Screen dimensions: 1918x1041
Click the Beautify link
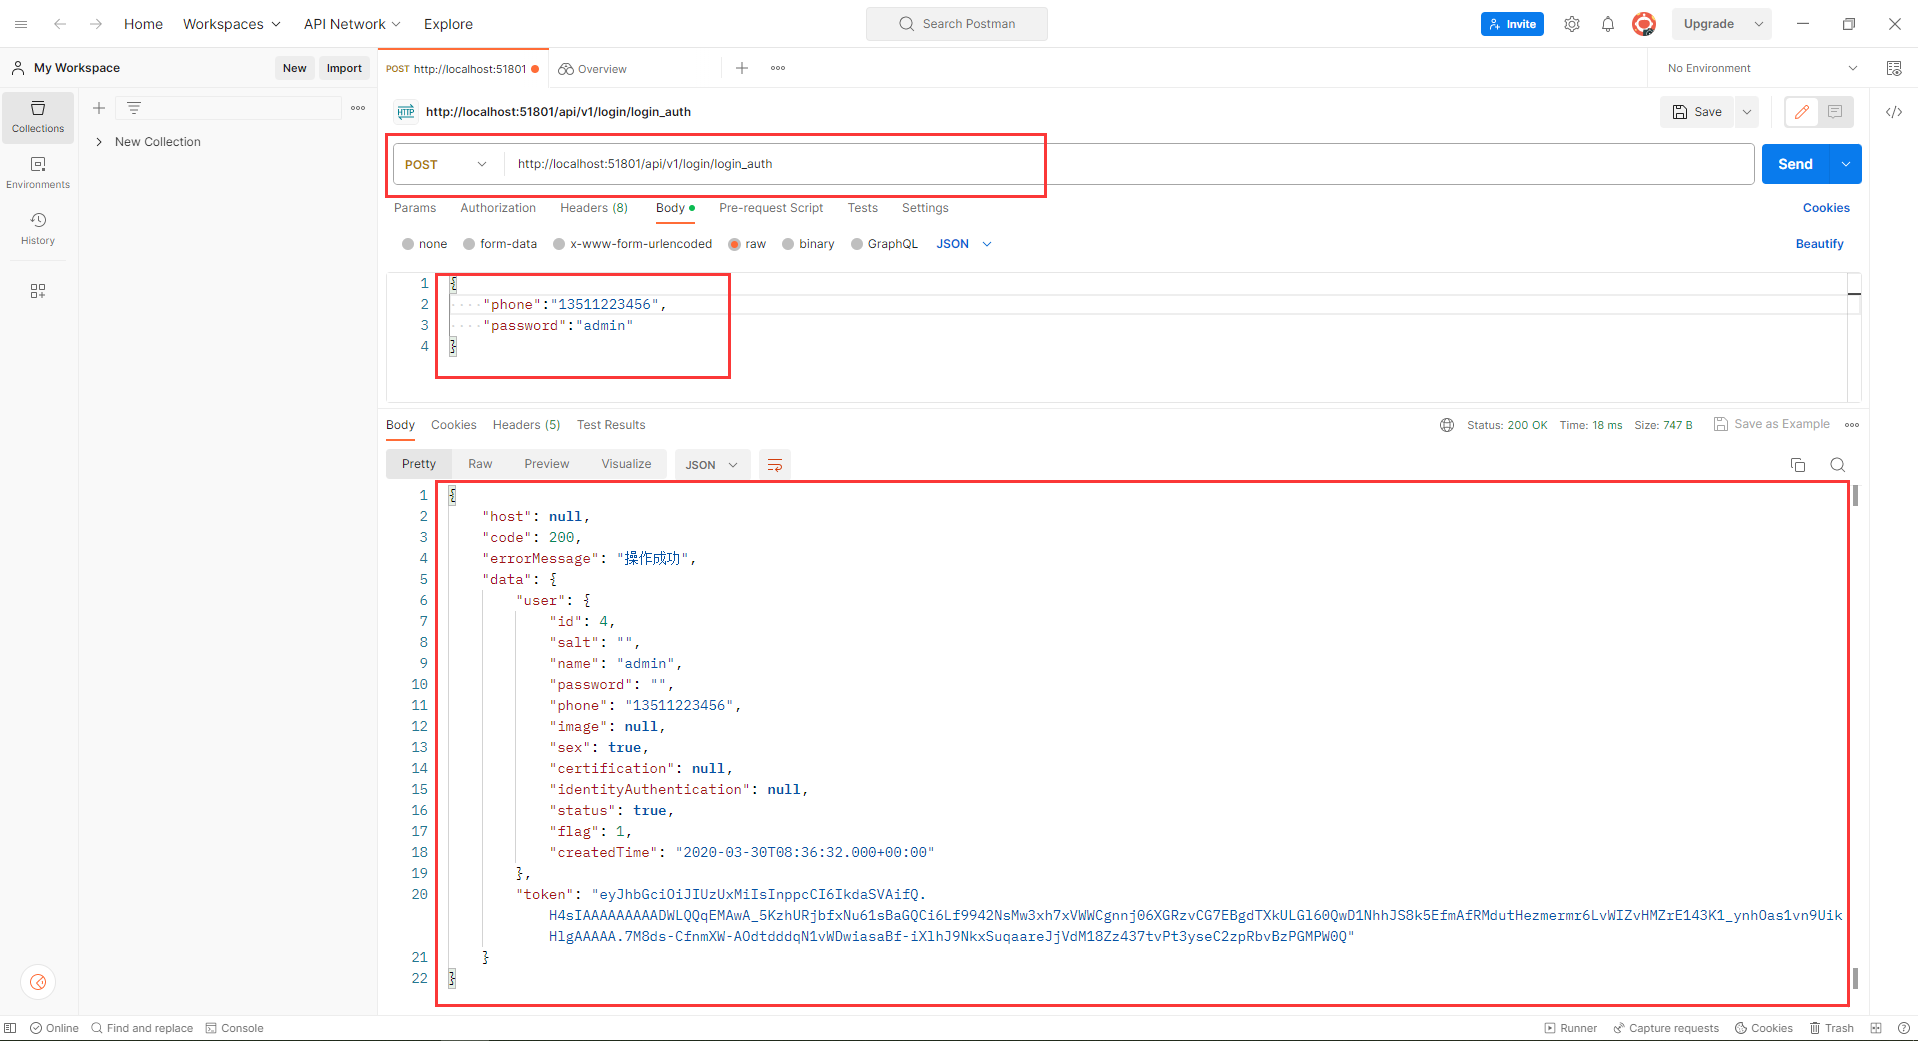1819,244
